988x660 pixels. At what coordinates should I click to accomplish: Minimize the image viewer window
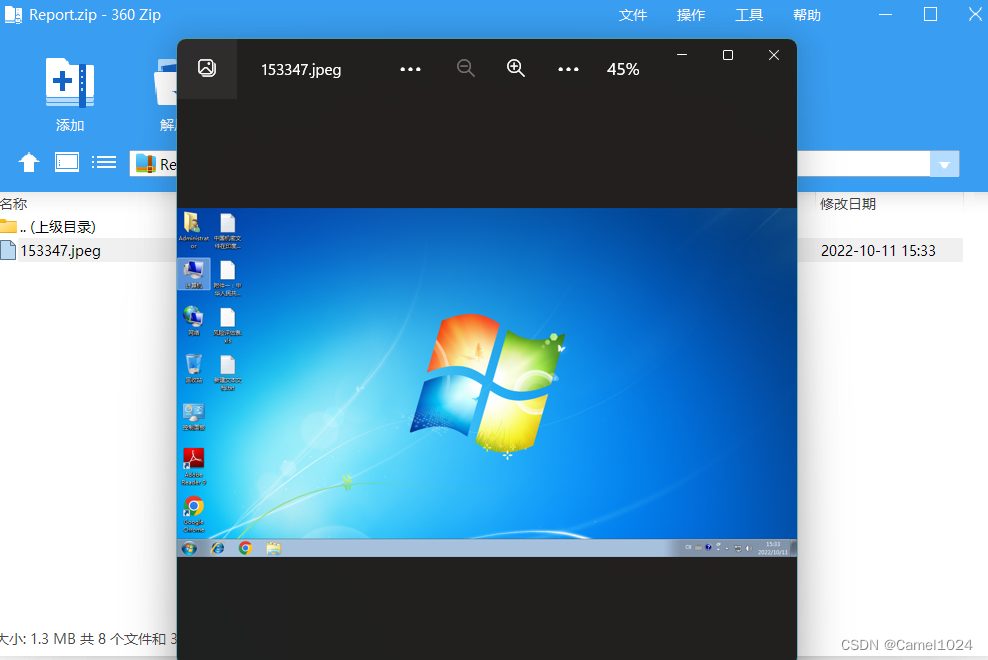682,55
